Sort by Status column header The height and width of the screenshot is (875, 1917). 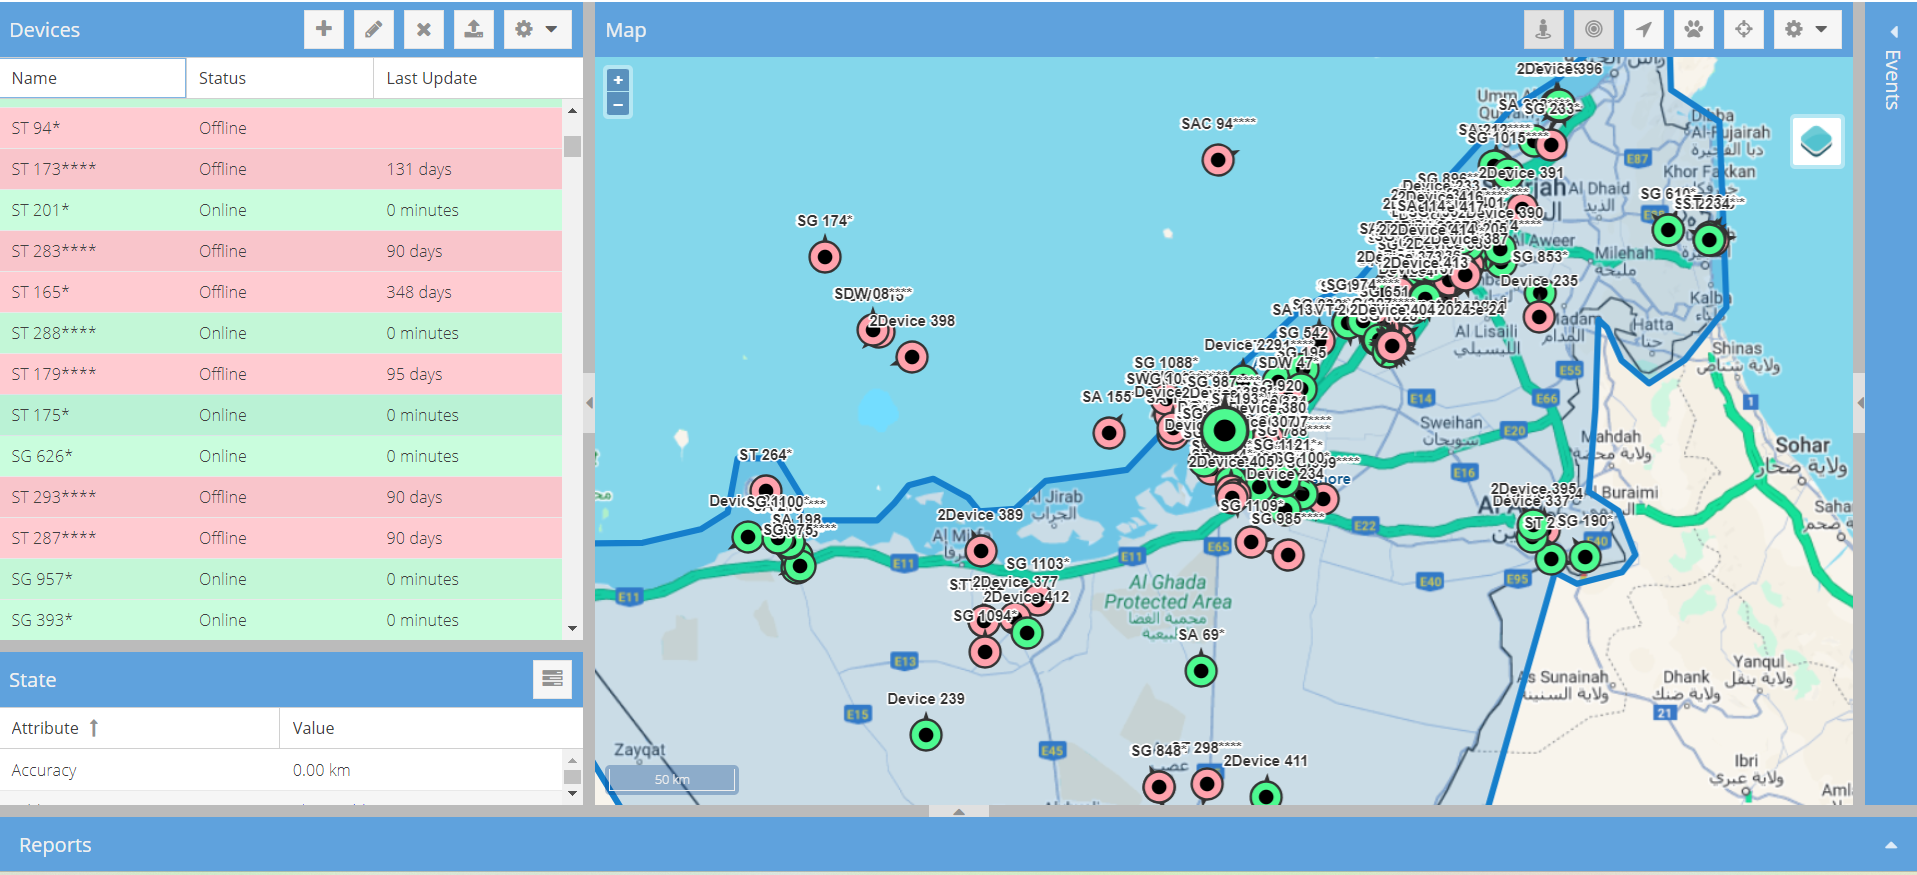[280, 78]
